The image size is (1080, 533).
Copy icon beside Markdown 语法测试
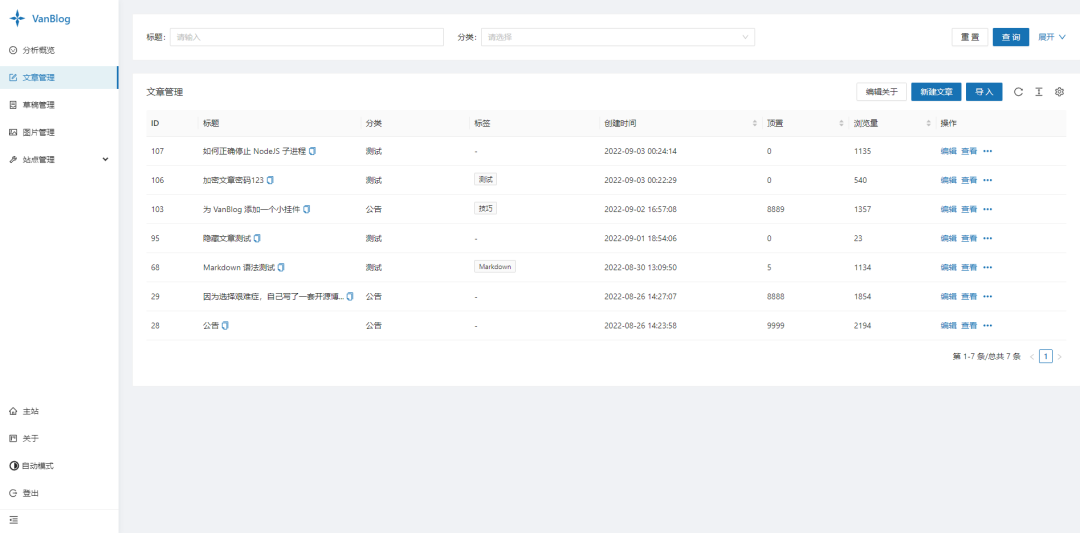point(281,267)
